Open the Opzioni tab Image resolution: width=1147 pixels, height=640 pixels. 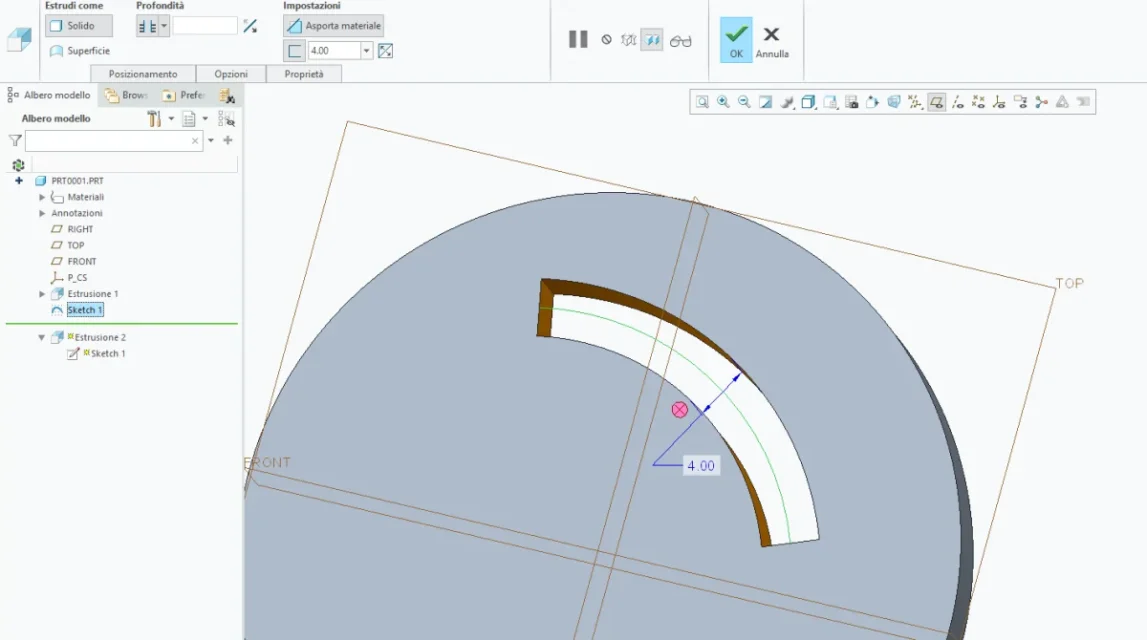(231, 74)
